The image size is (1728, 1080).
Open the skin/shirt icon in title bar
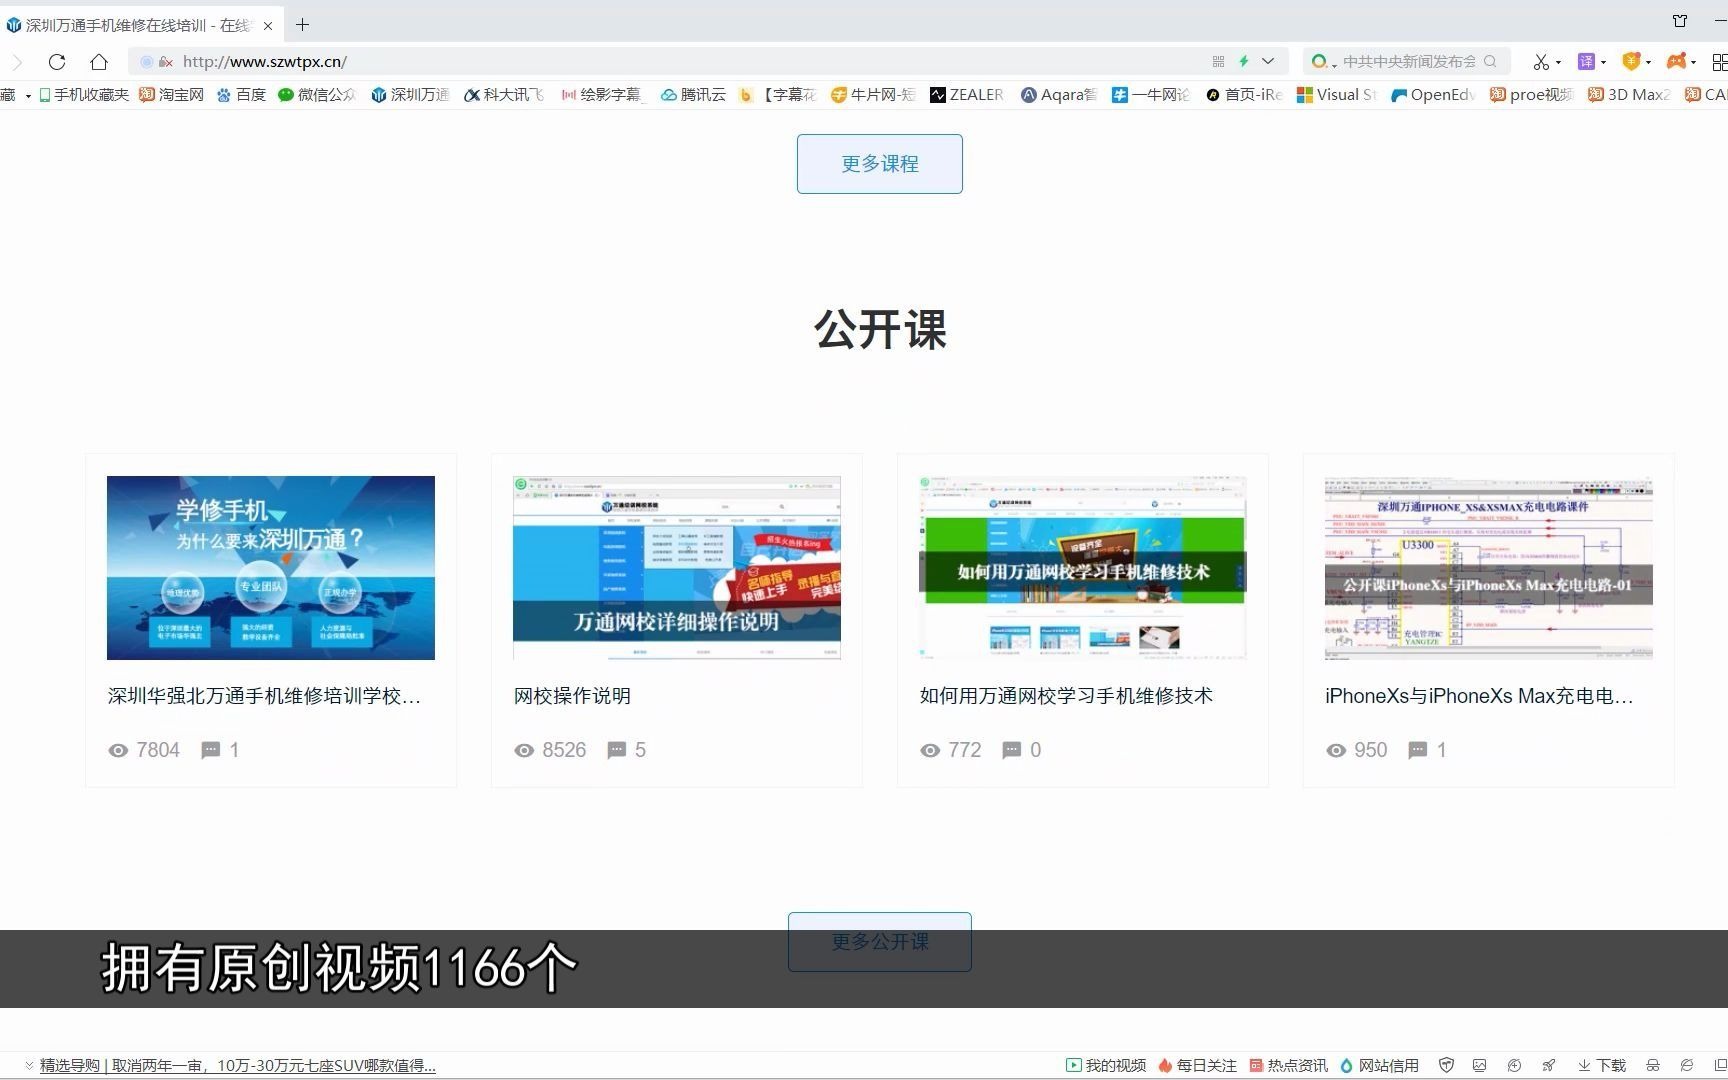point(1680,21)
